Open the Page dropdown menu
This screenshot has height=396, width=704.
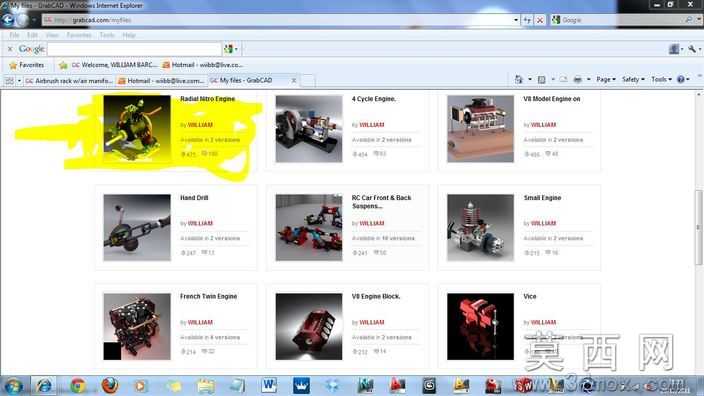pyautogui.click(x=606, y=79)
